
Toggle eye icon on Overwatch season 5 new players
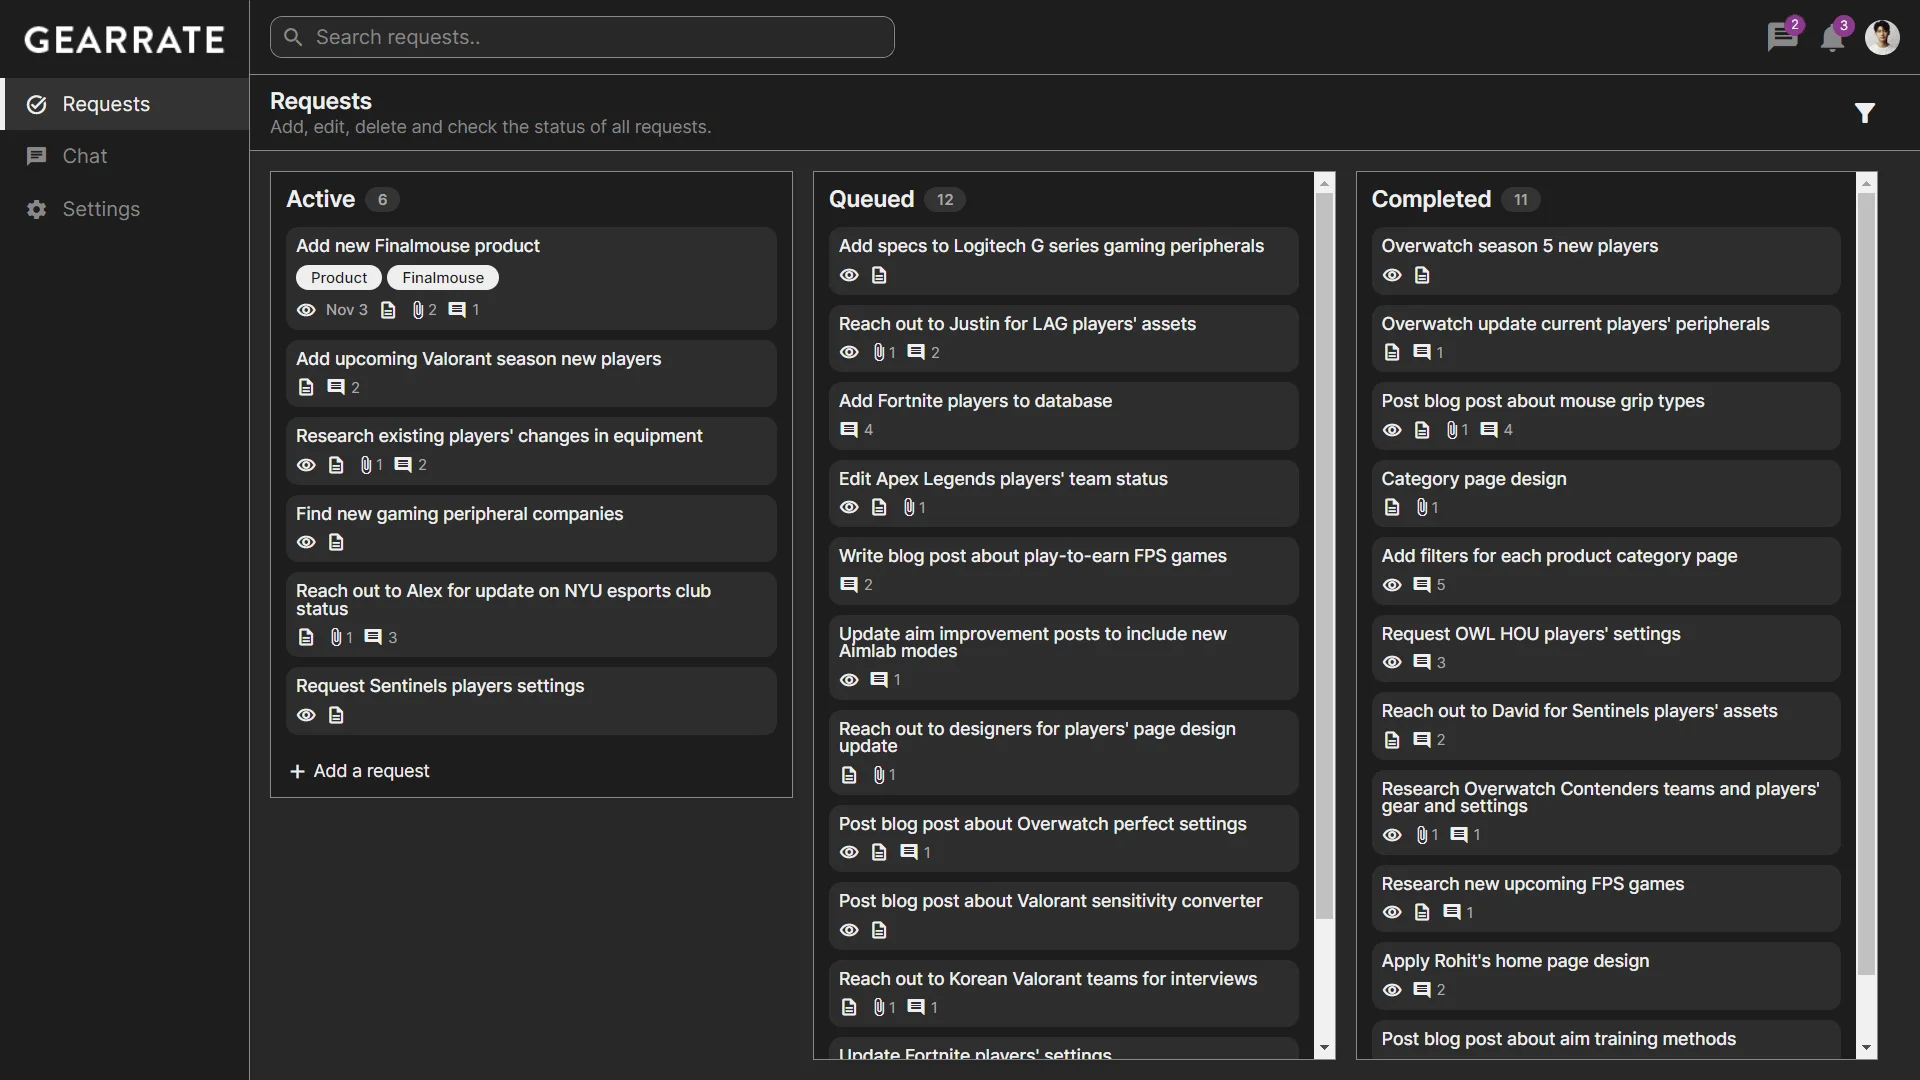[x=1392, y=276]
